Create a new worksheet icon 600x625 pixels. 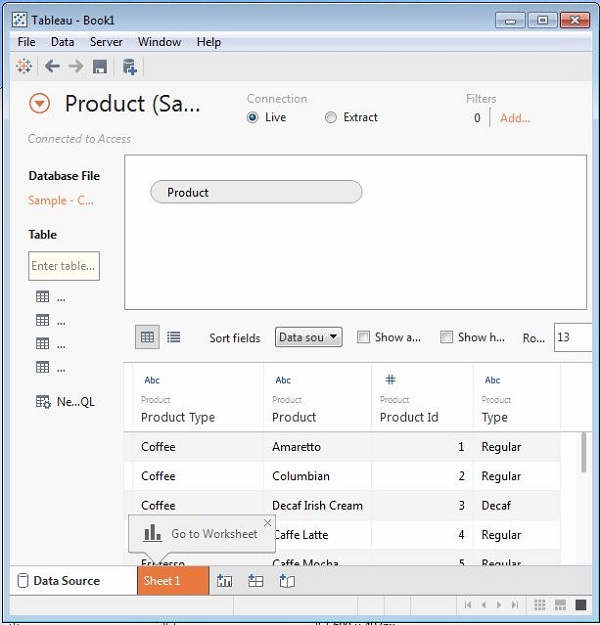click(x=224, y=581)
